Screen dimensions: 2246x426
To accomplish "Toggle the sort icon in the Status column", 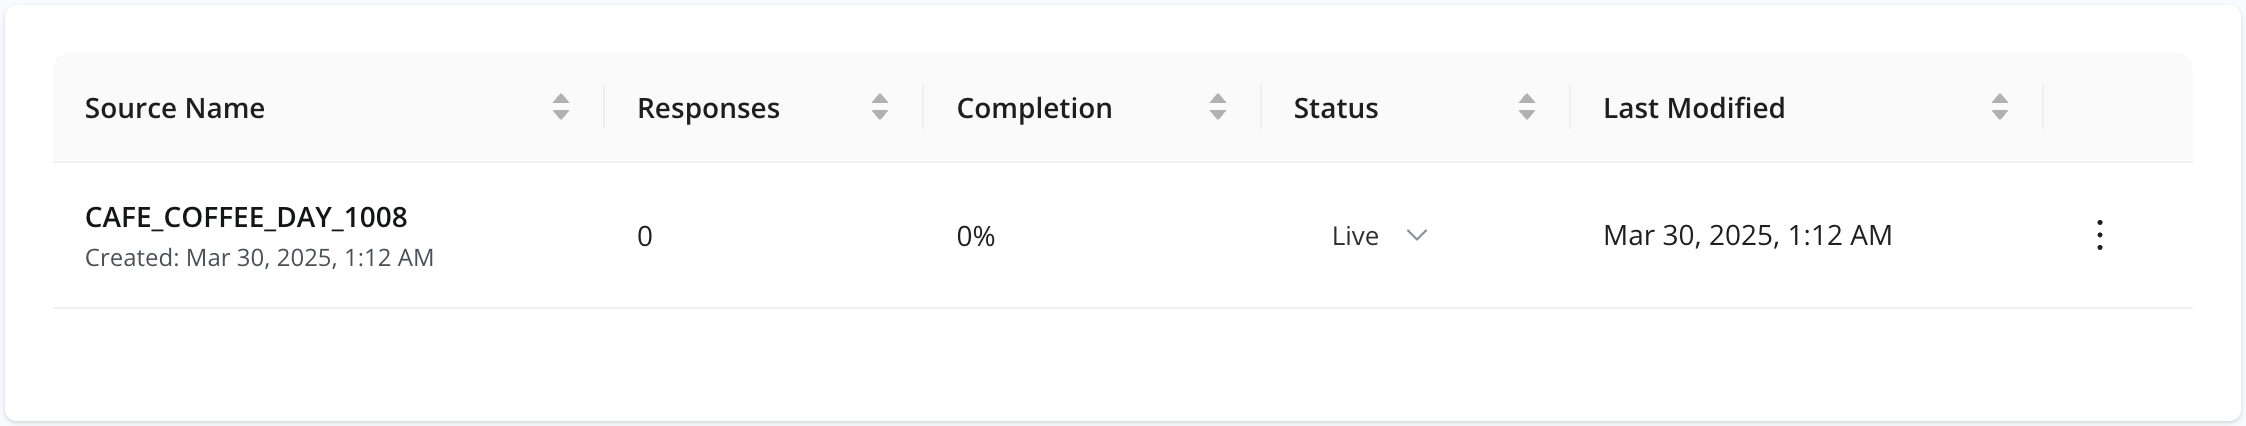I will coord(1527,107).
